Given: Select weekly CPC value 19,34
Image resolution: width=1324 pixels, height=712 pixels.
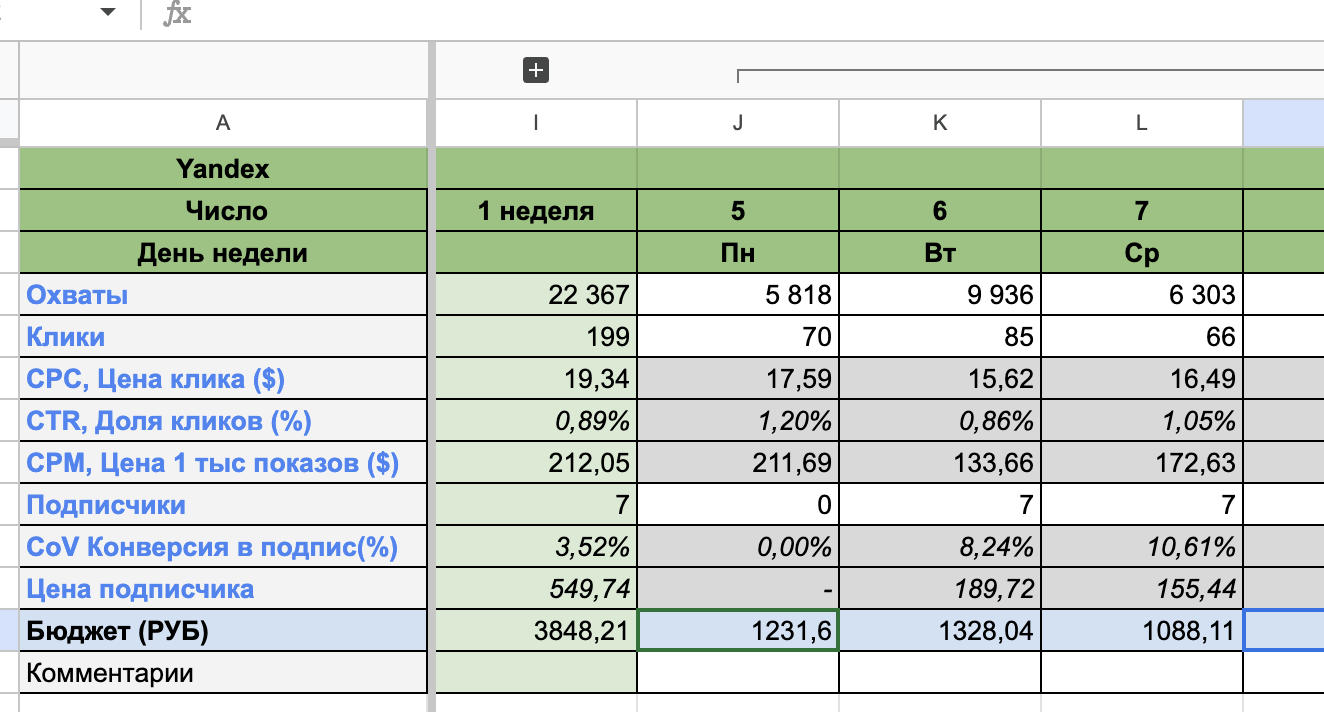Looking at the screenshot, I should tap(536, 379).
